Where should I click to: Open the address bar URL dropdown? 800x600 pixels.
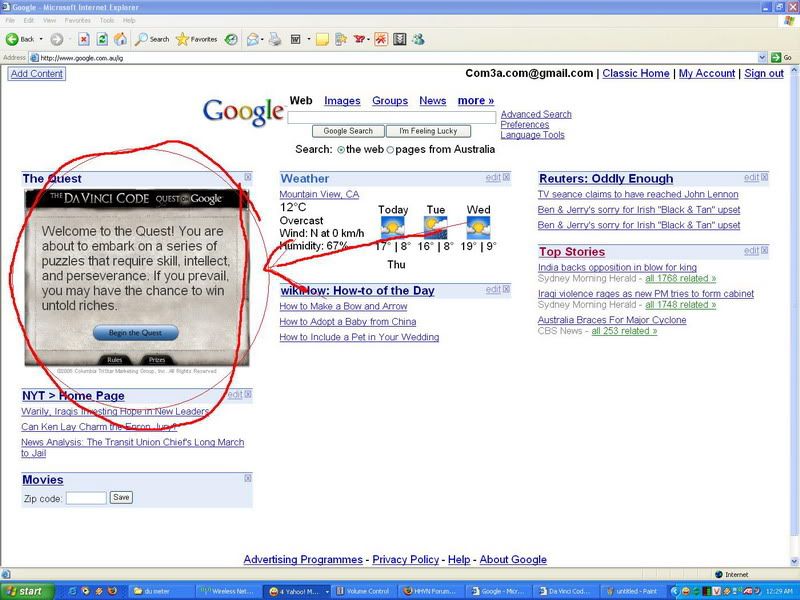click(762, 58)
